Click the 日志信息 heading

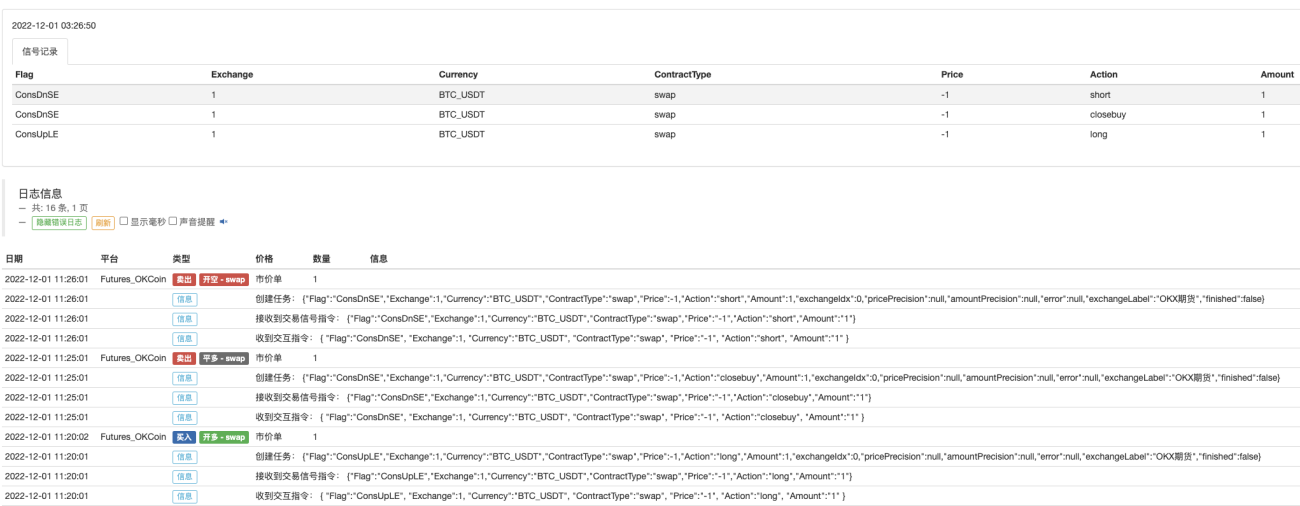point(41,193)
